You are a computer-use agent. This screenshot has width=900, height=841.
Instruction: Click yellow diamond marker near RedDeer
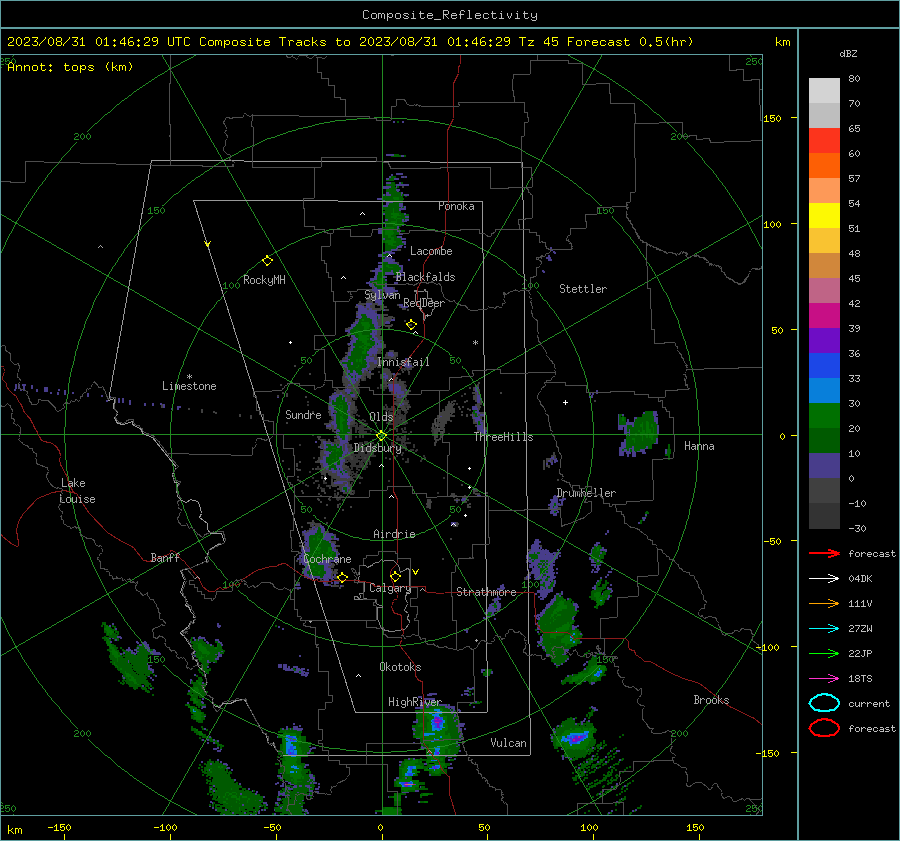pyautogui.click(x=411, y=324)
